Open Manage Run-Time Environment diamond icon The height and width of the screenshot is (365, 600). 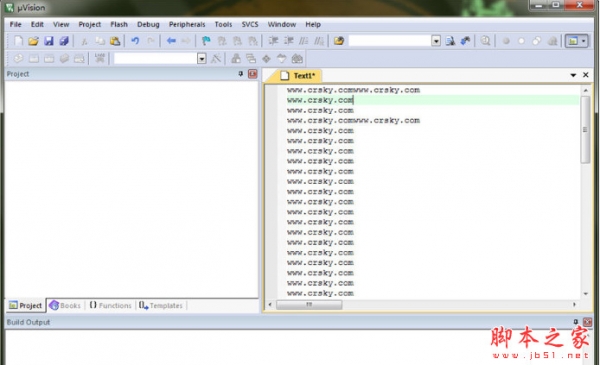point(266,59)
